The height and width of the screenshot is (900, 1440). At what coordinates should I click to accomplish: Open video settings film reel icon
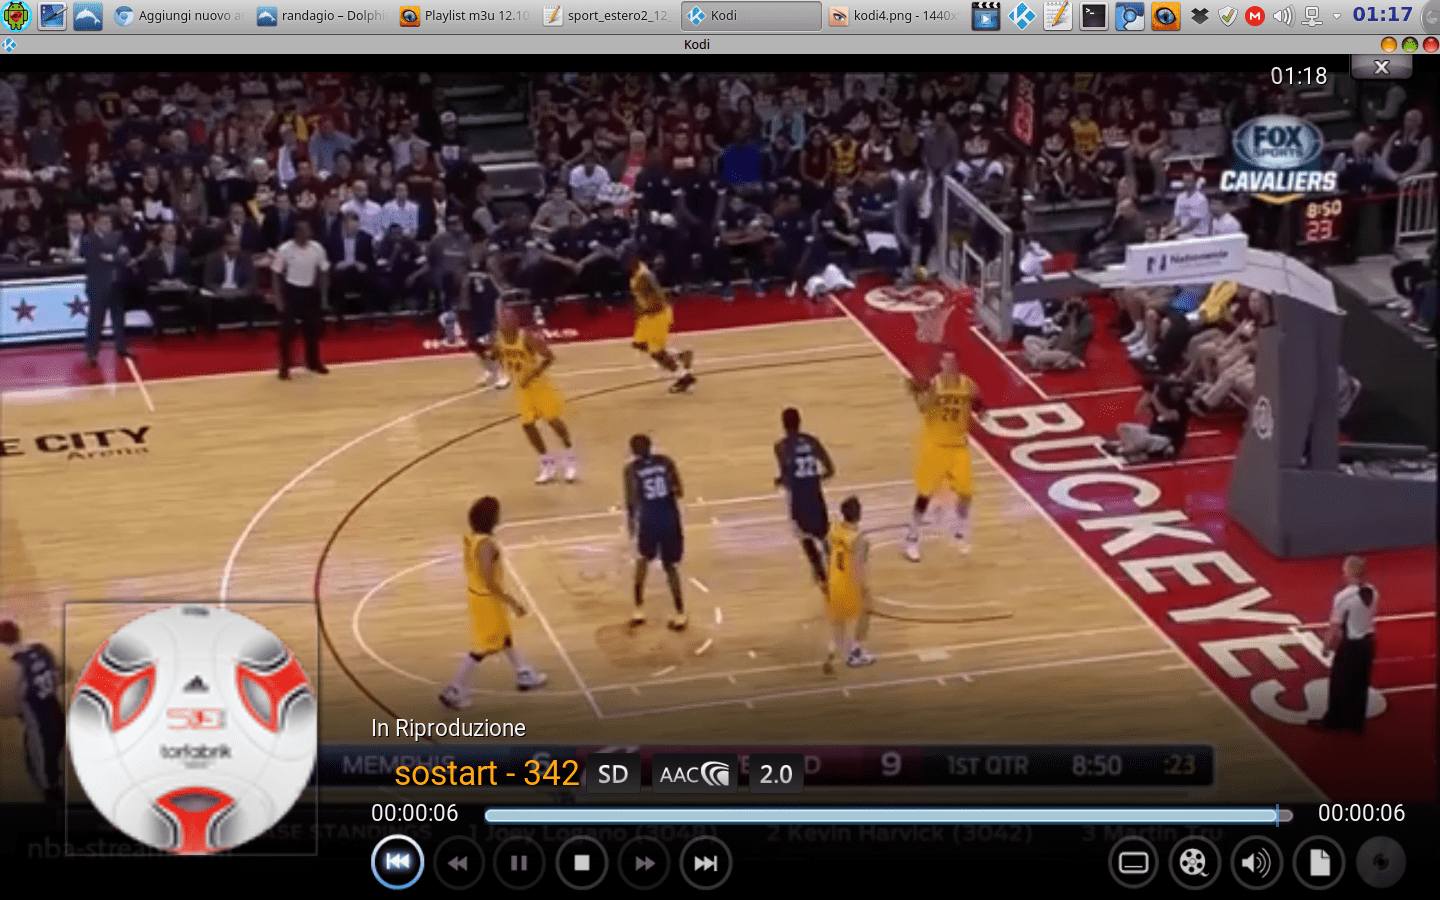point(1194,863)
